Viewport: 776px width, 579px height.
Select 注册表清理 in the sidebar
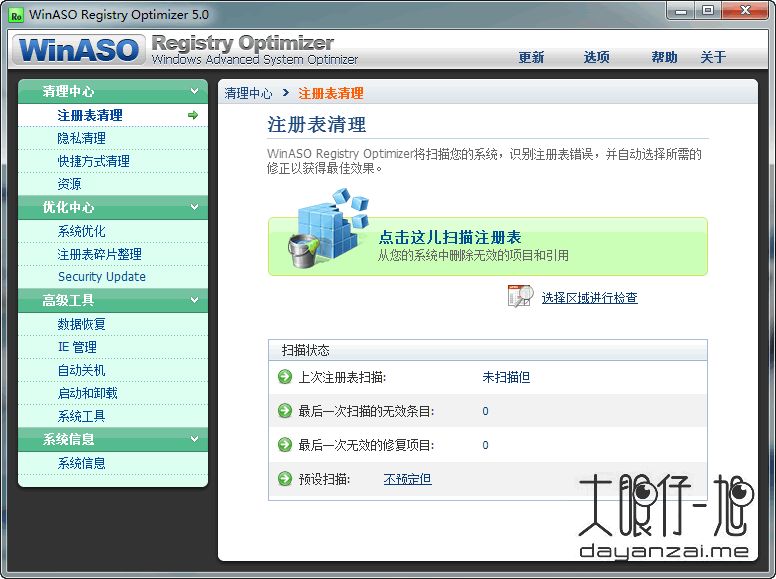pyautogui.click(x=113, y=115)
